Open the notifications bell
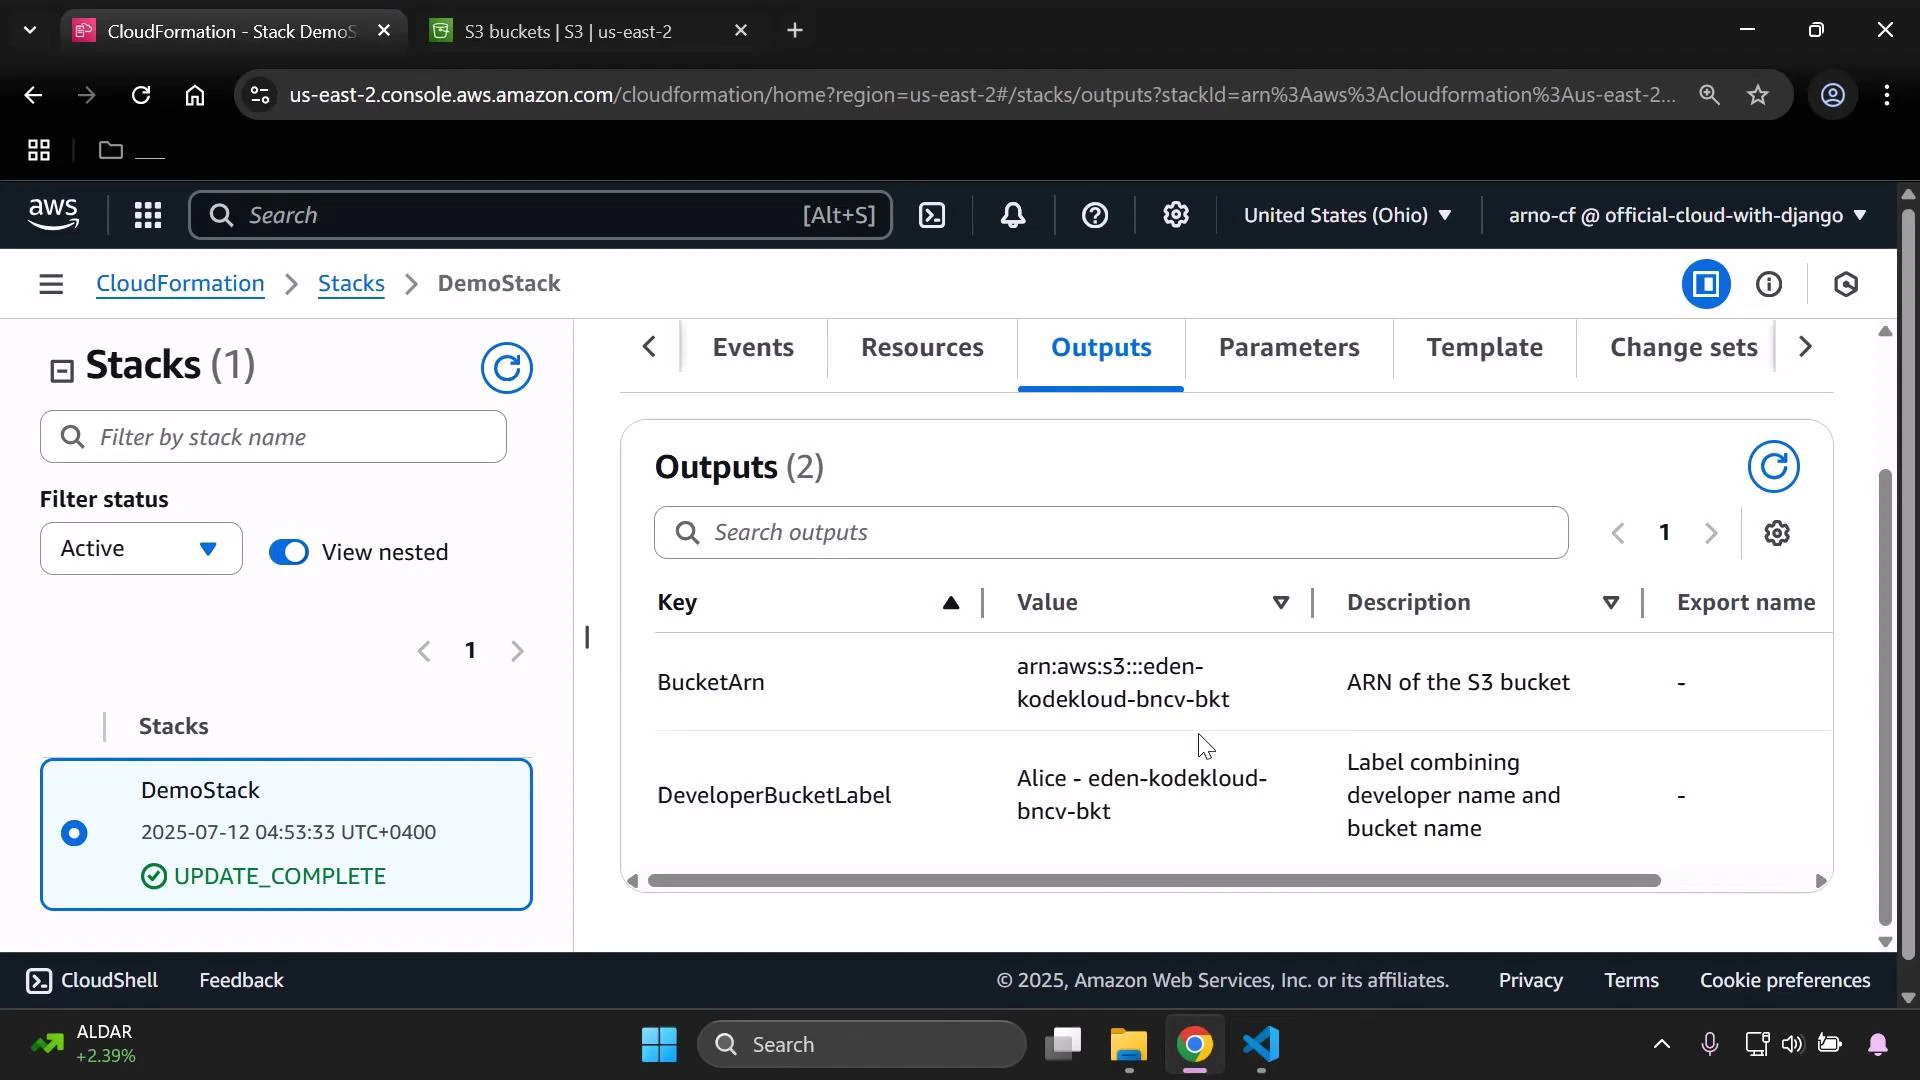1920x1080 pixels. (1013, 215)
